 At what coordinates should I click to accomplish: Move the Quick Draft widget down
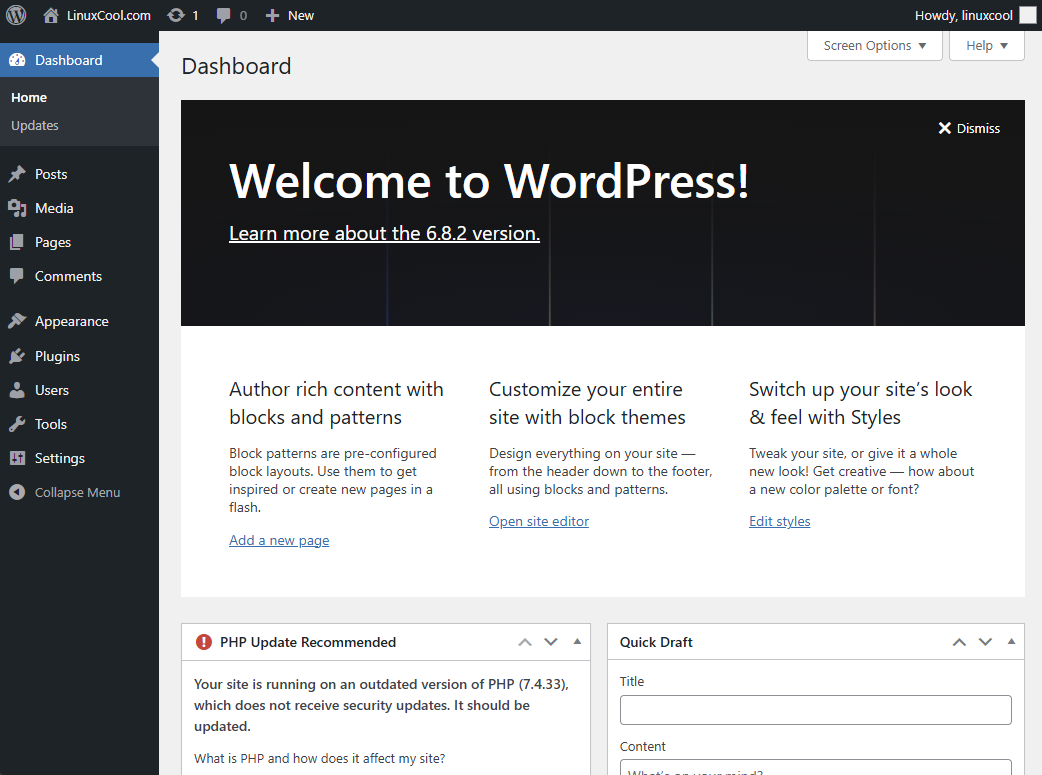point(985,642)
